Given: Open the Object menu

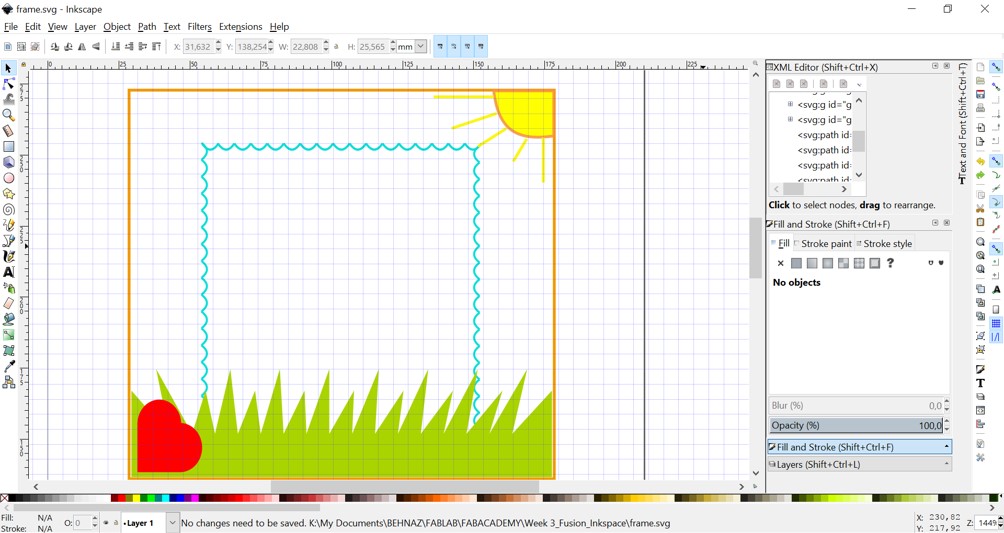Looking at the screenshot, I should coord(117,27).
